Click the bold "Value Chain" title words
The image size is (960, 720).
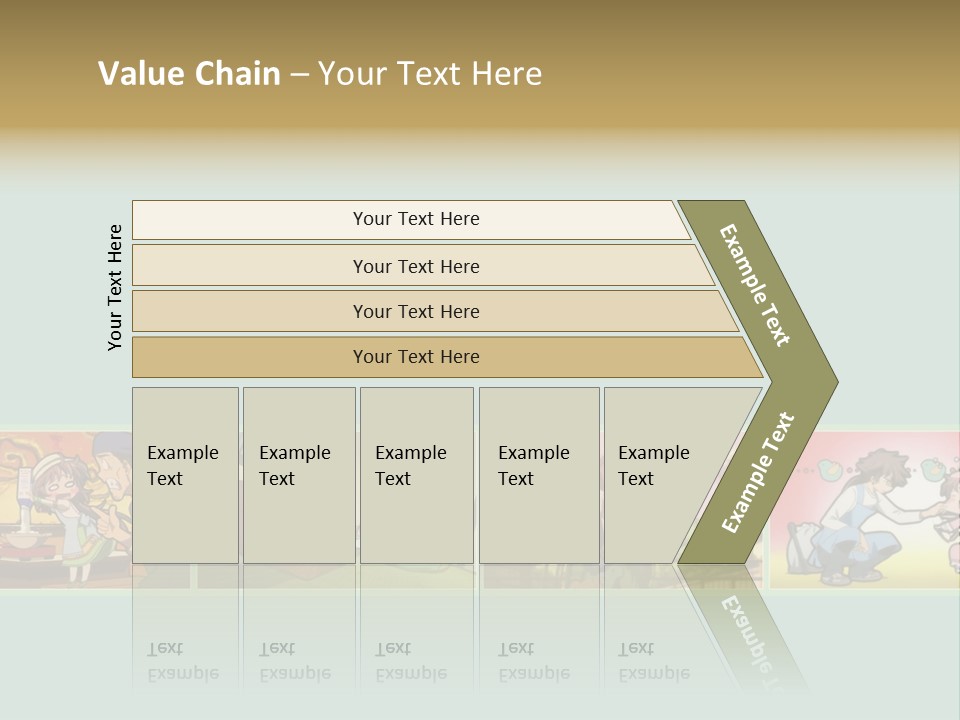tap(189, 74)
